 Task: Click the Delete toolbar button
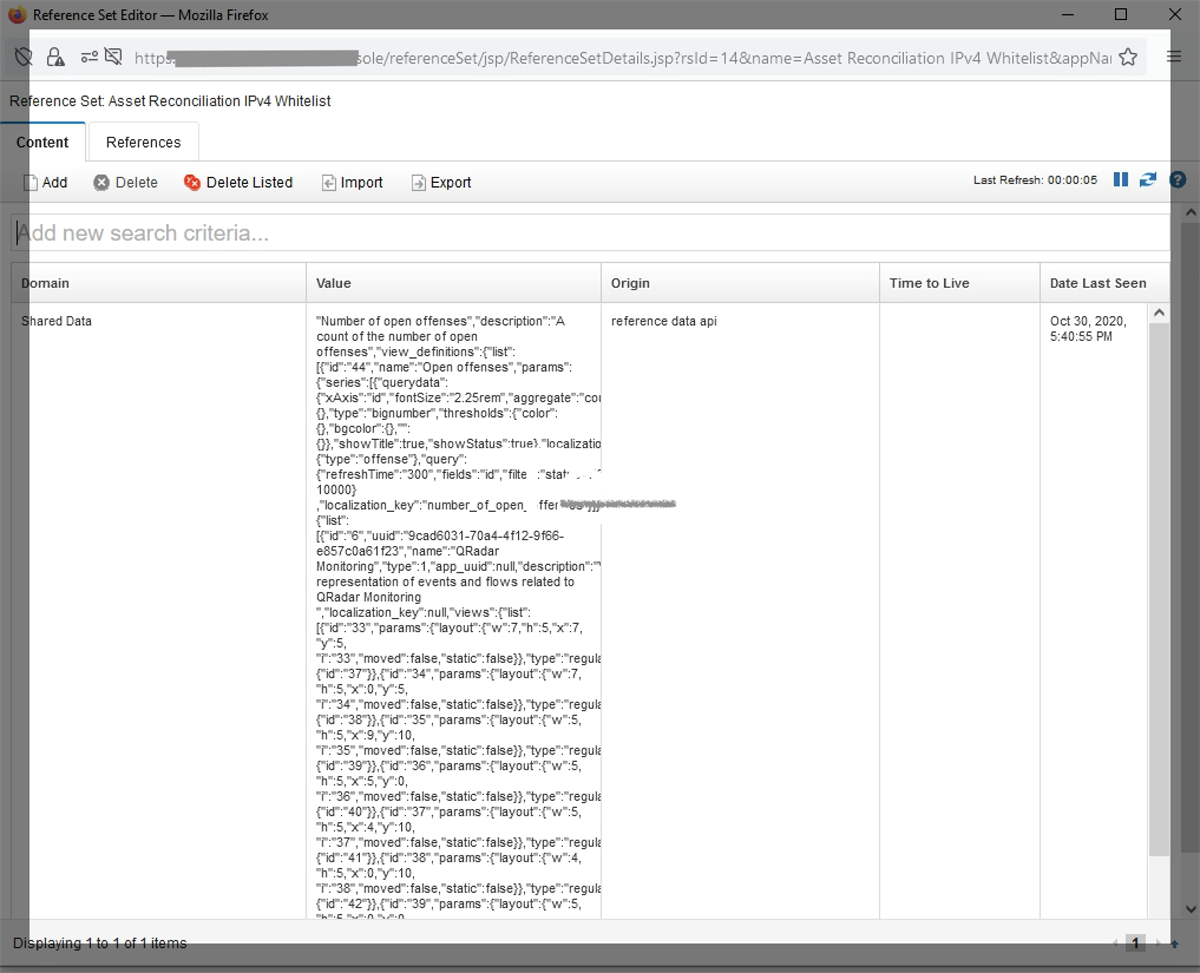[126, 182]
